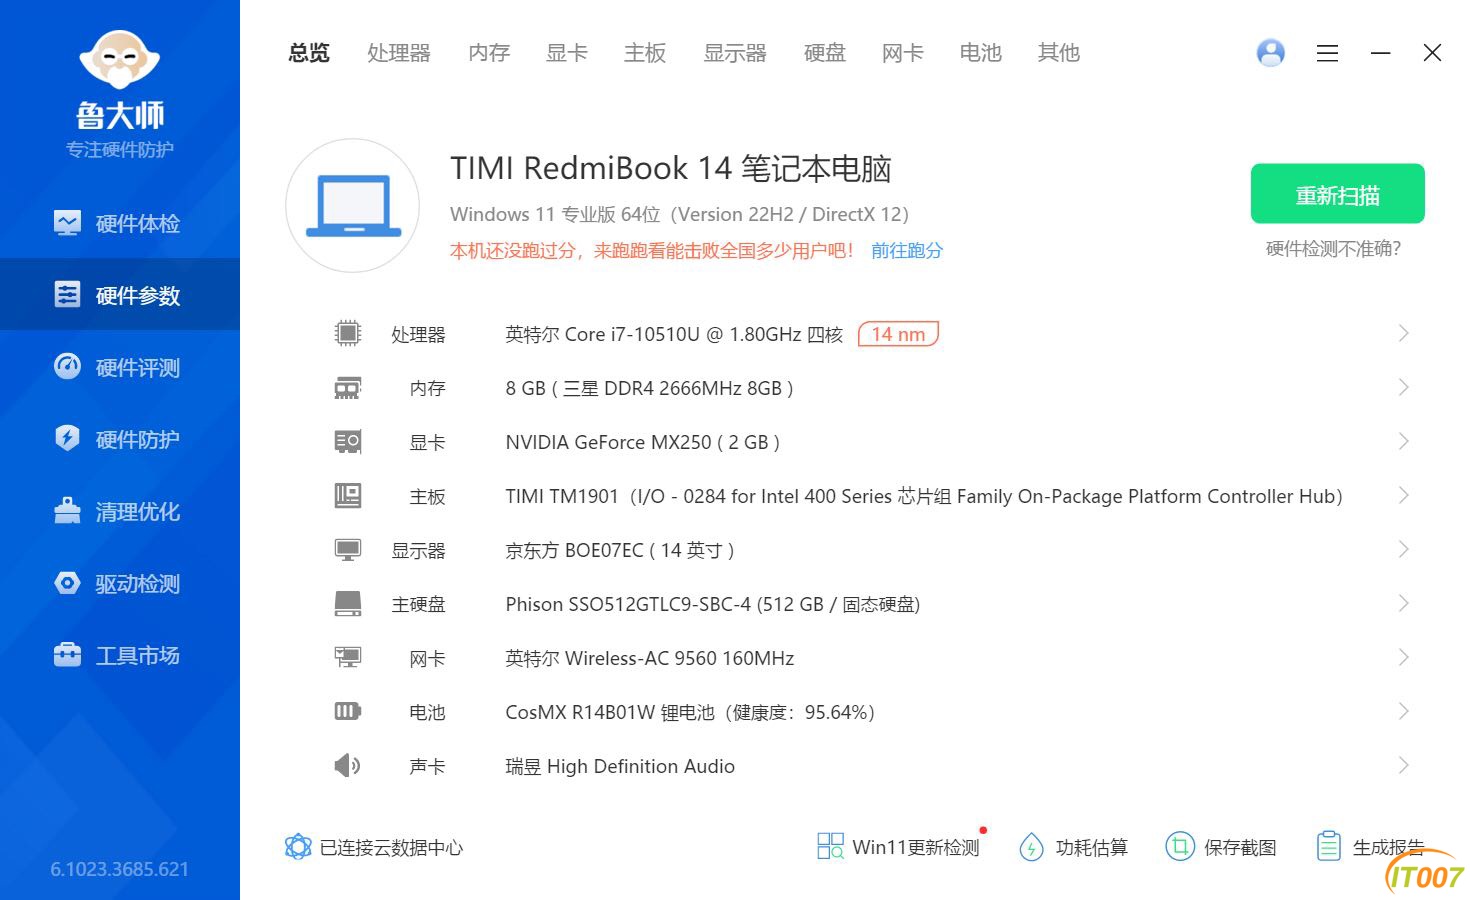Click 京东方 BOE07EC display text
Screen dimensions: 1470x900
tap(620, 550)
